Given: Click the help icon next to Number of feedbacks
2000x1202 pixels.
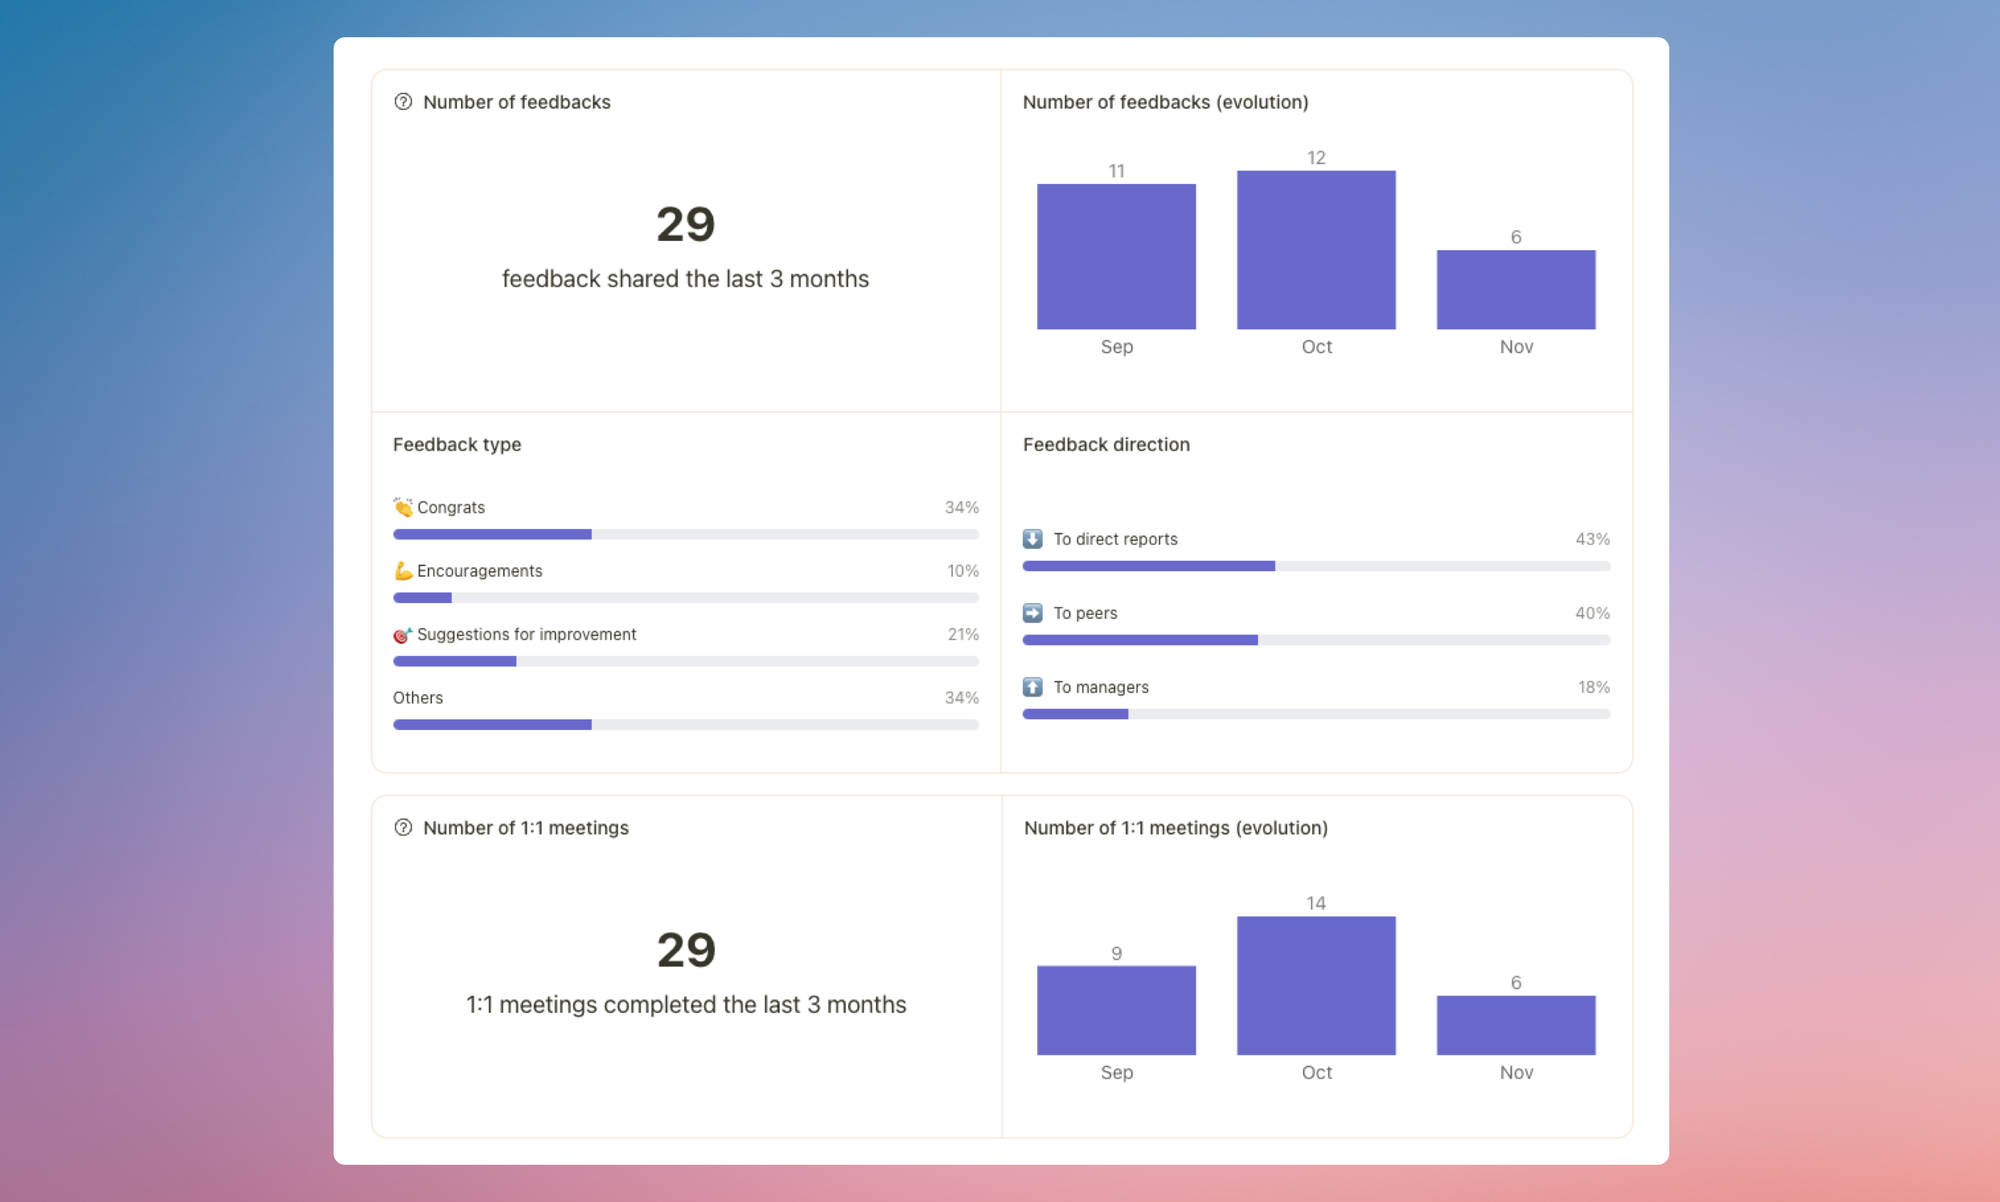Looking at the screenshot, I should [404, 102].
